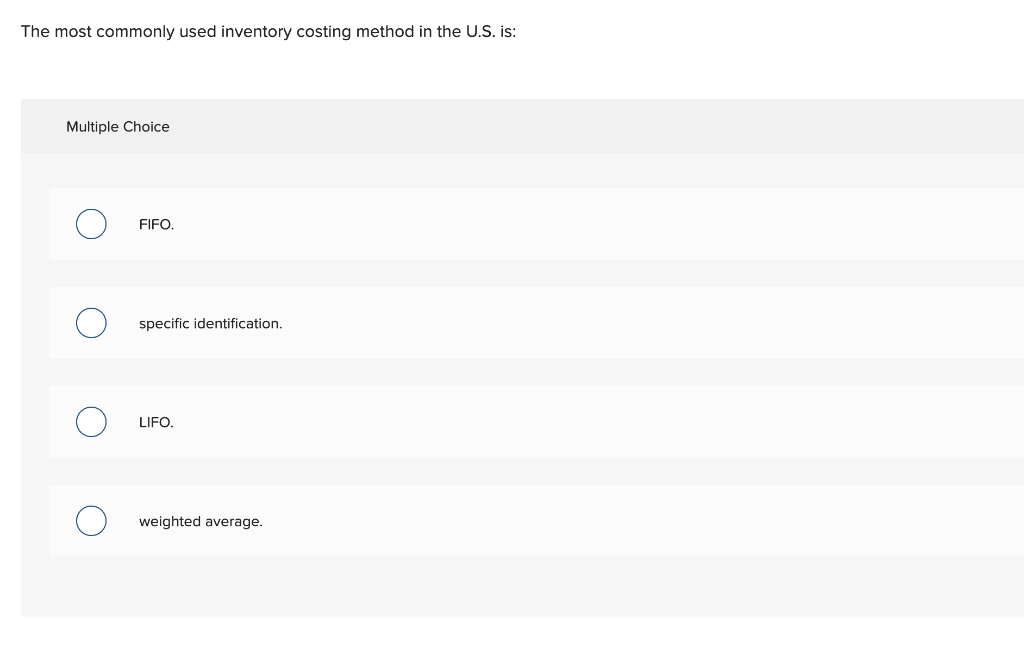Image resolution: width=1024 pixels, height=660 pixels.
Task: Click the LIFO answer text
Action: tap(155, 422)
